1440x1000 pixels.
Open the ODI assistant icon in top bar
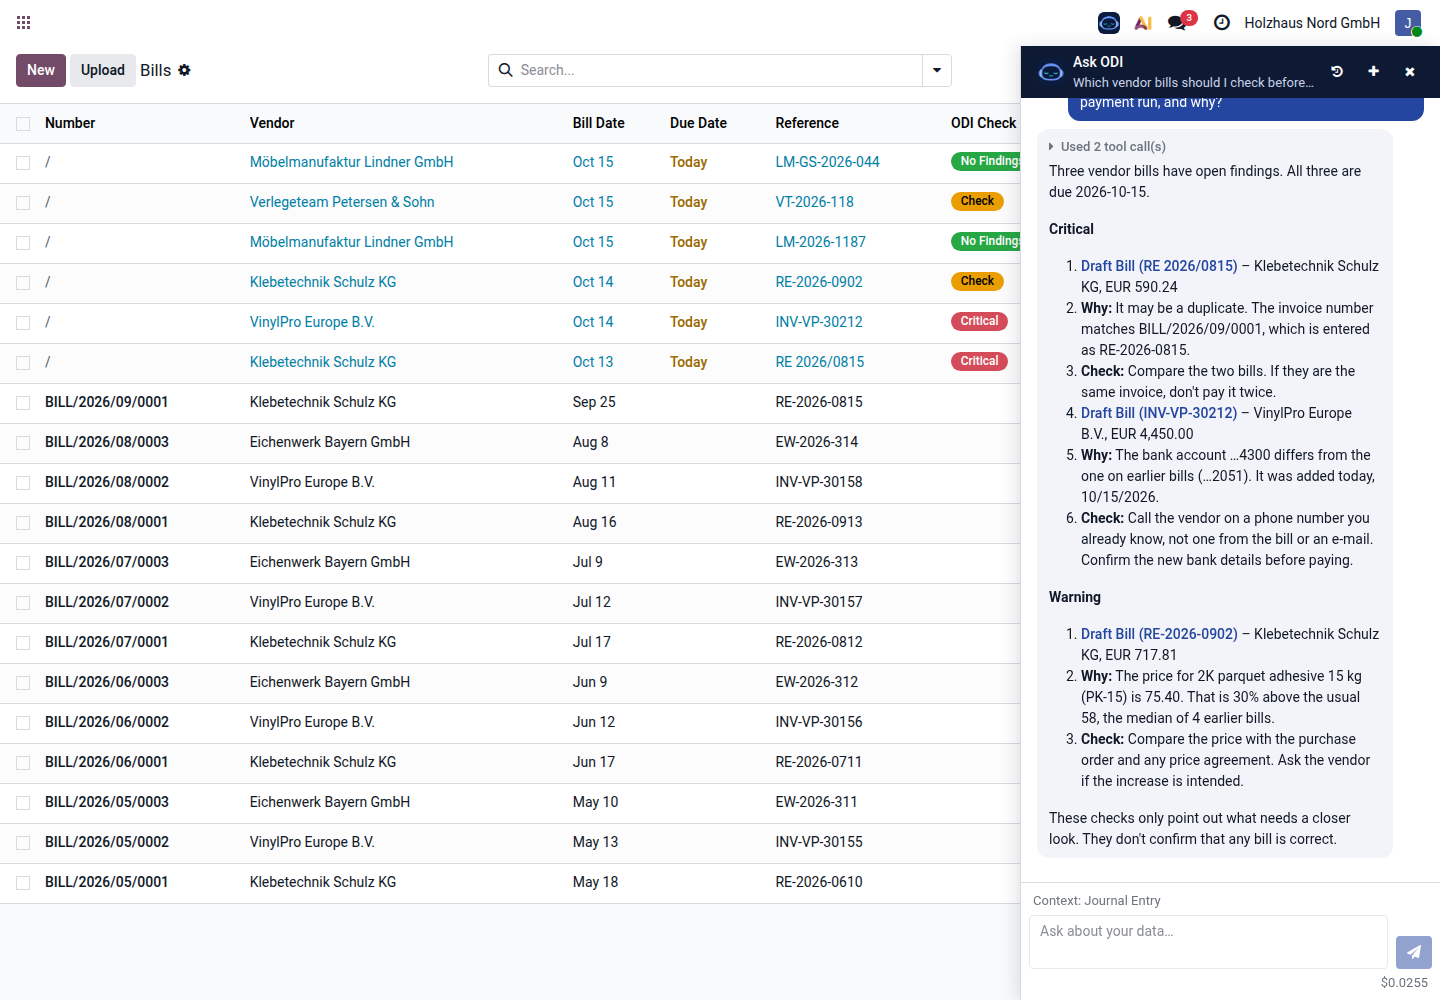point(1109,22)
